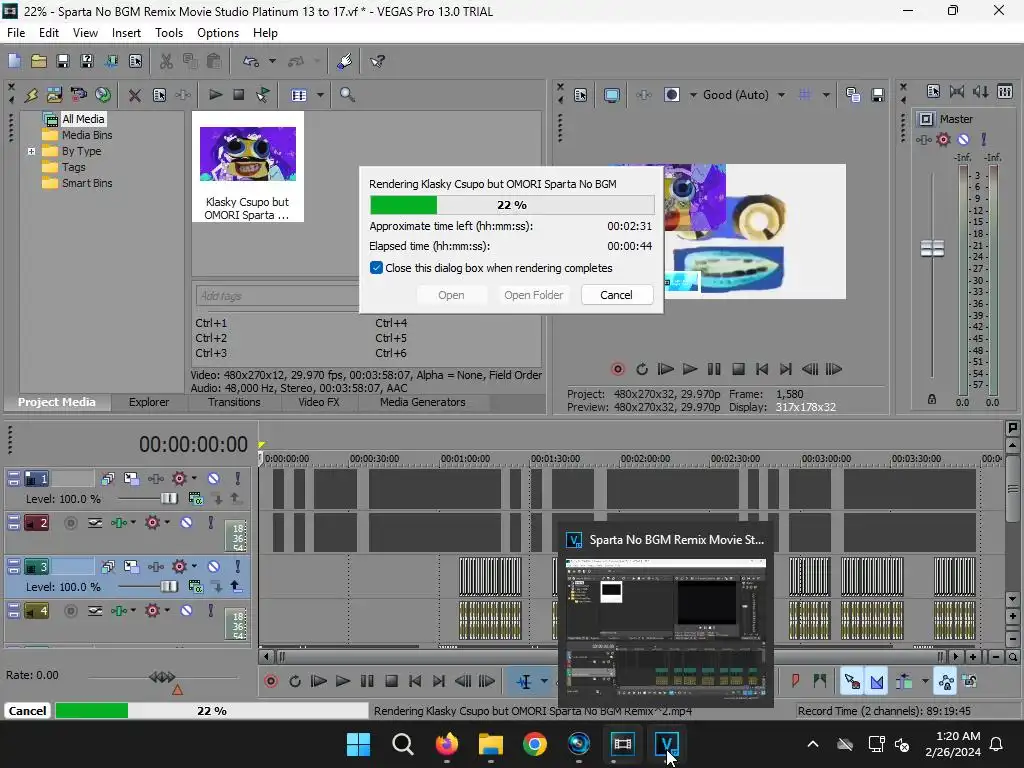Open the Overlays dropdown arrow in preview
Viewport: 1024px width, 768px height.
826,95
